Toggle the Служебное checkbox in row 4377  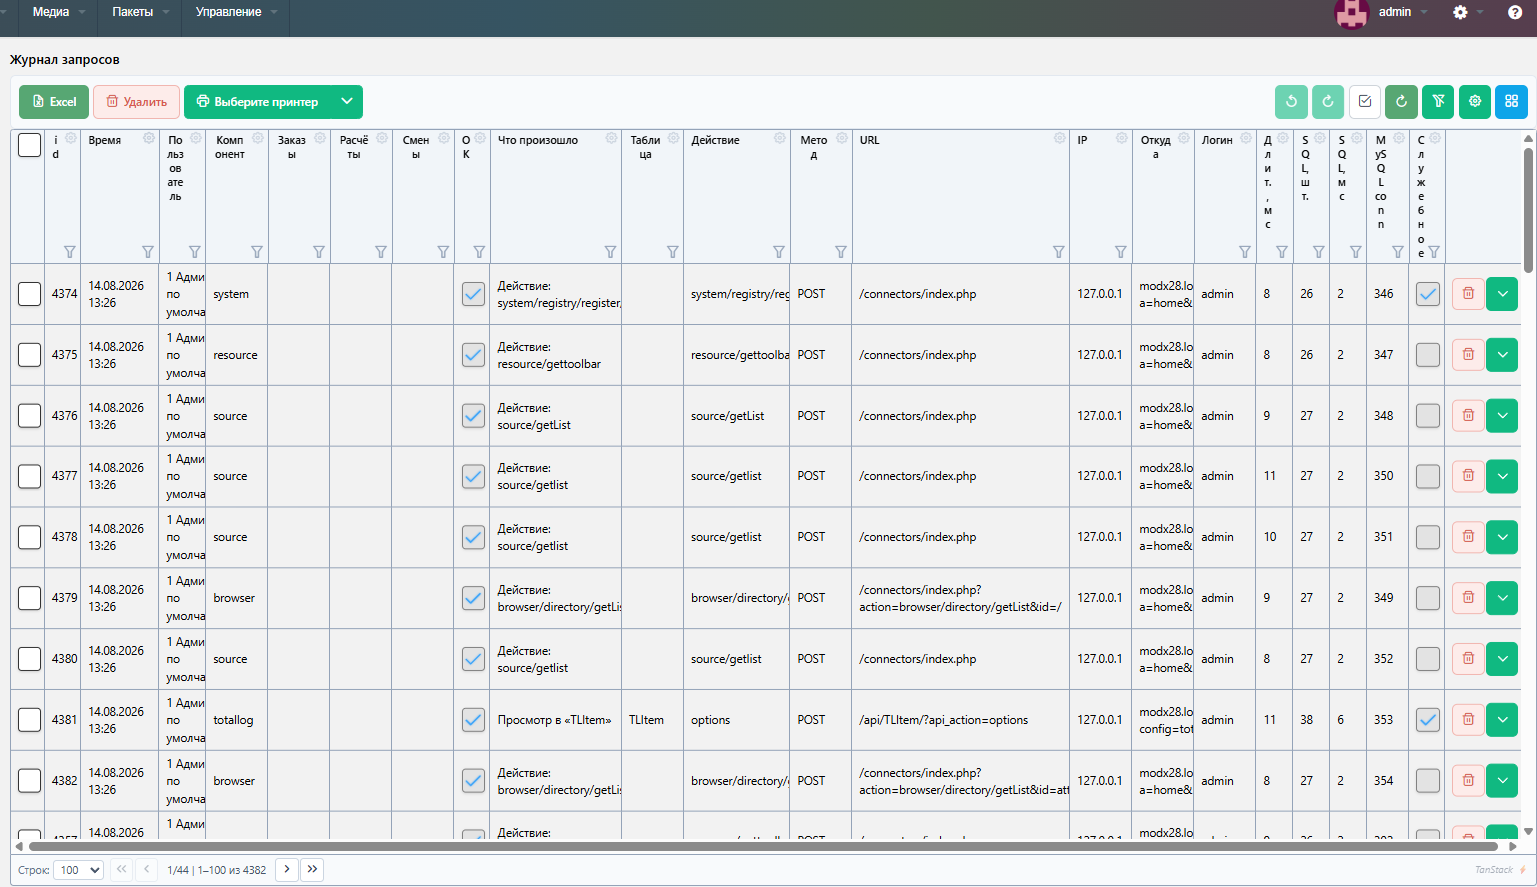tap(1428, 476)
